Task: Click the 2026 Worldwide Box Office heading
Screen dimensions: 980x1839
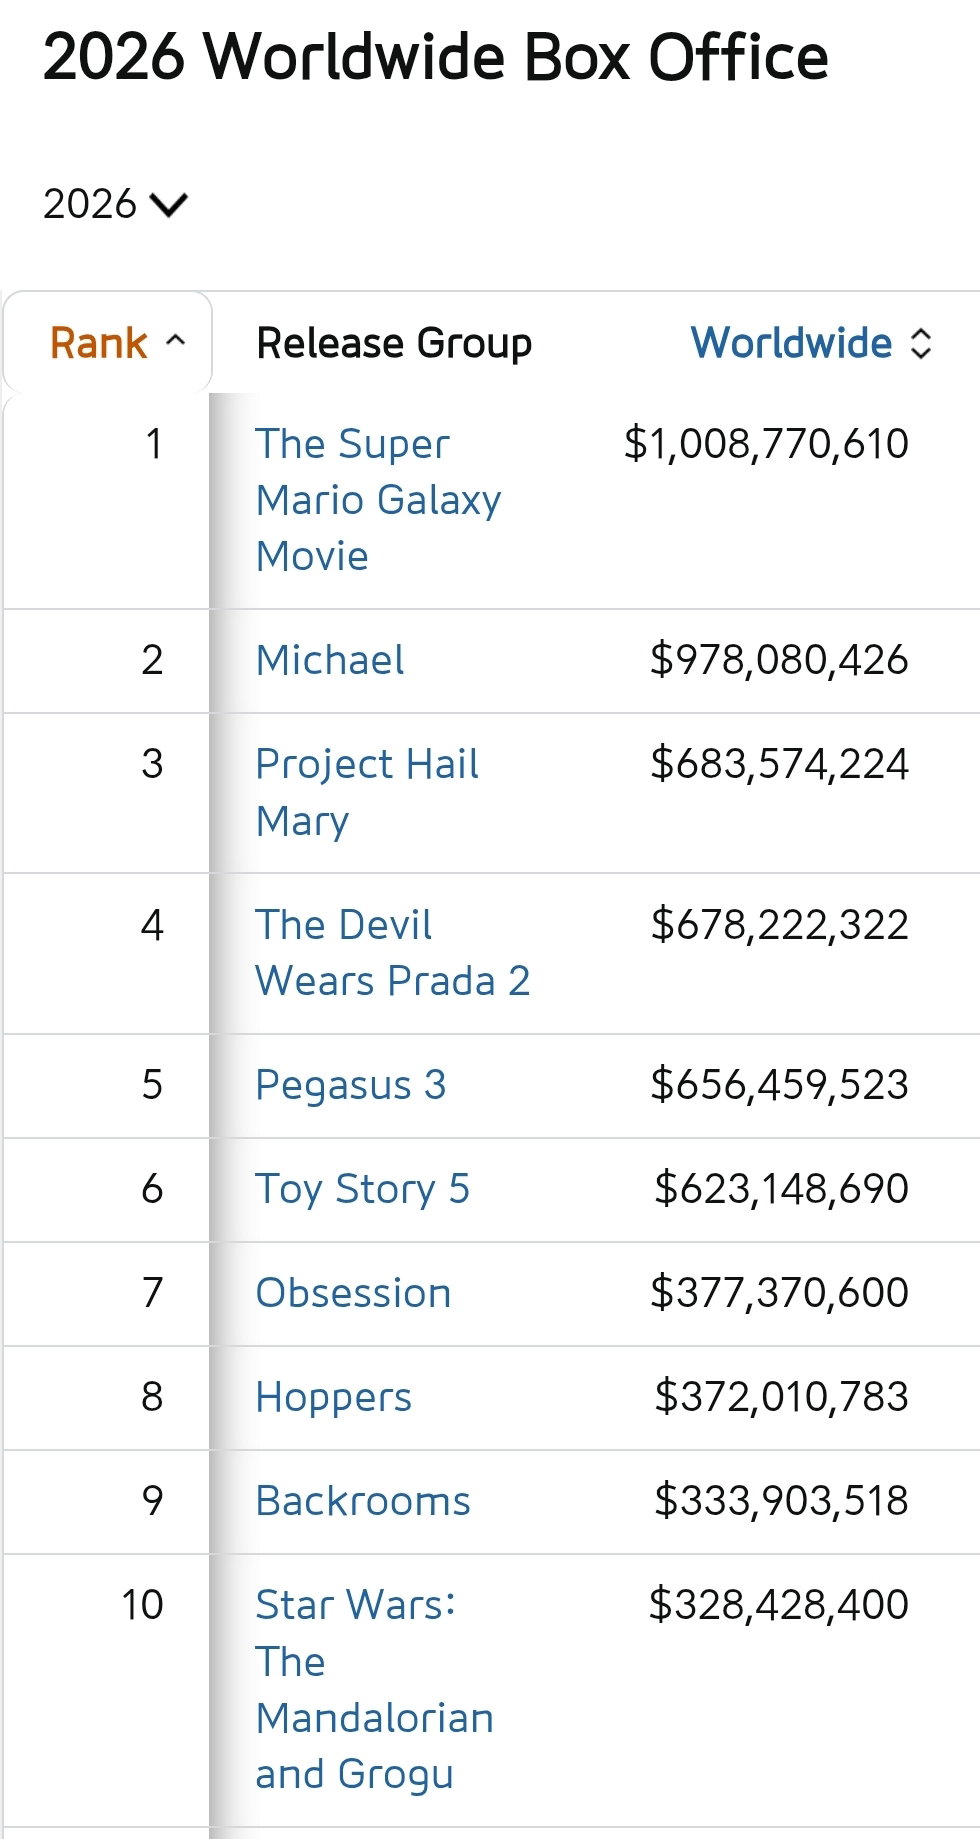Action: (436, 57)
